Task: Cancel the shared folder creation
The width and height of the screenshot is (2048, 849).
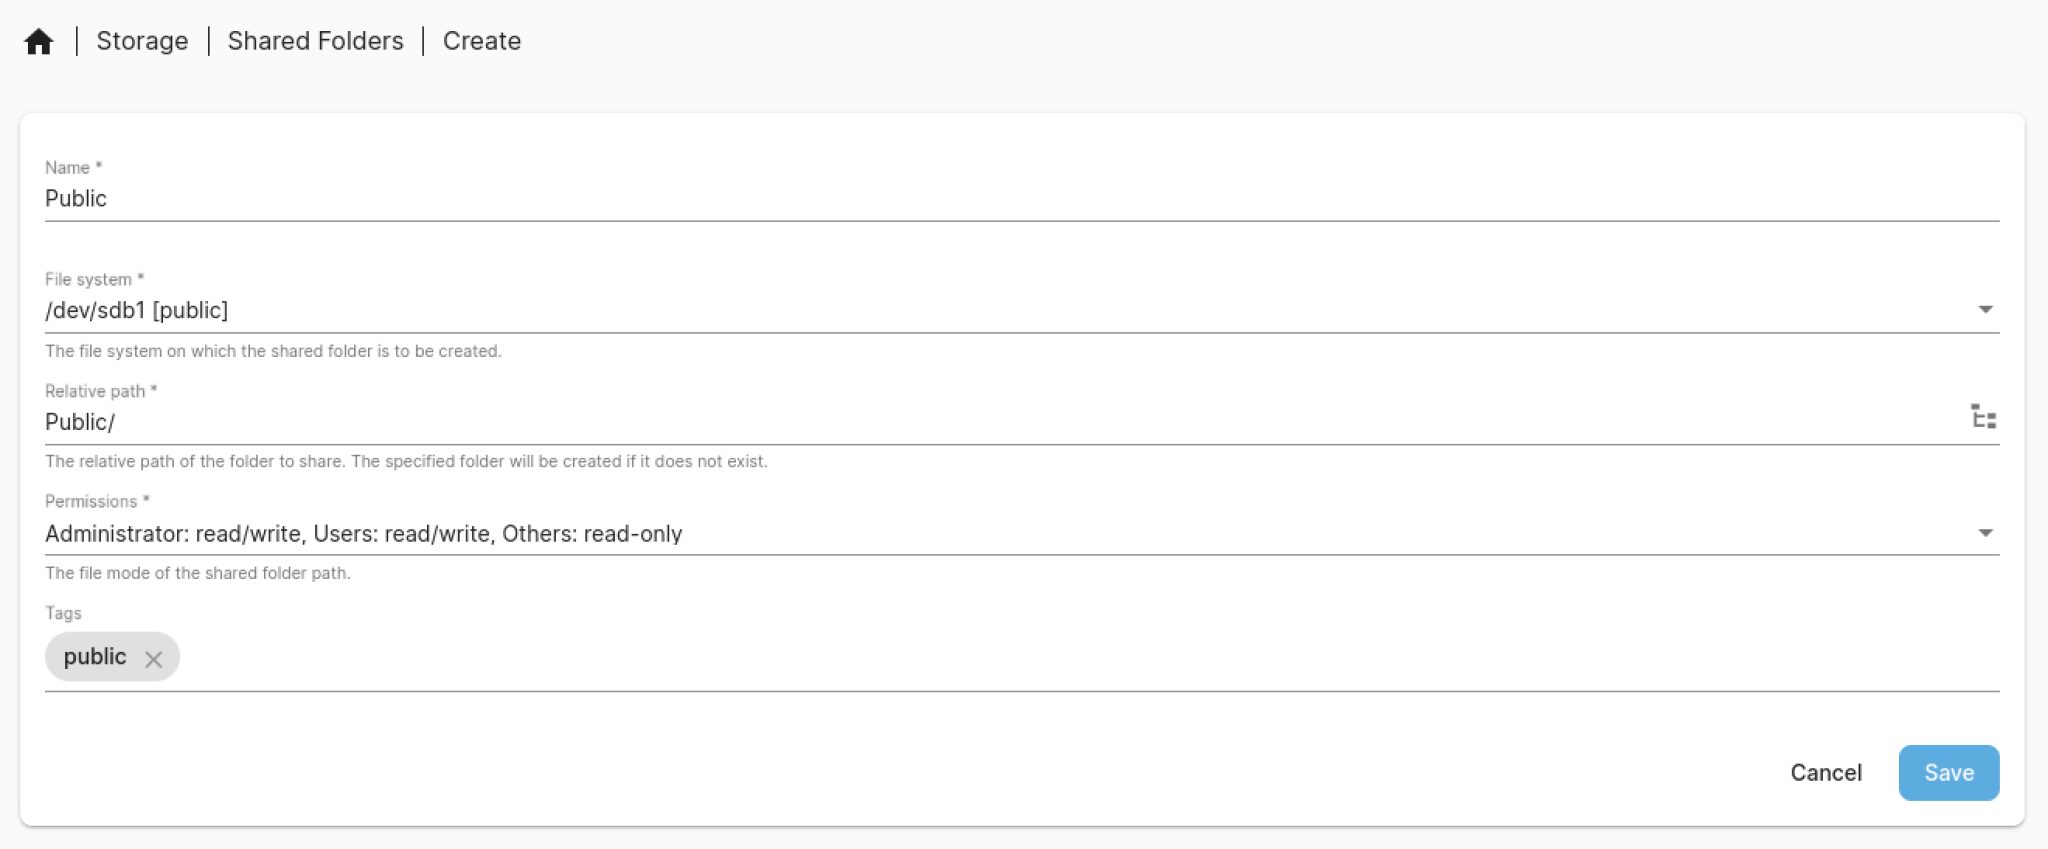Action: click(1825, 773)
